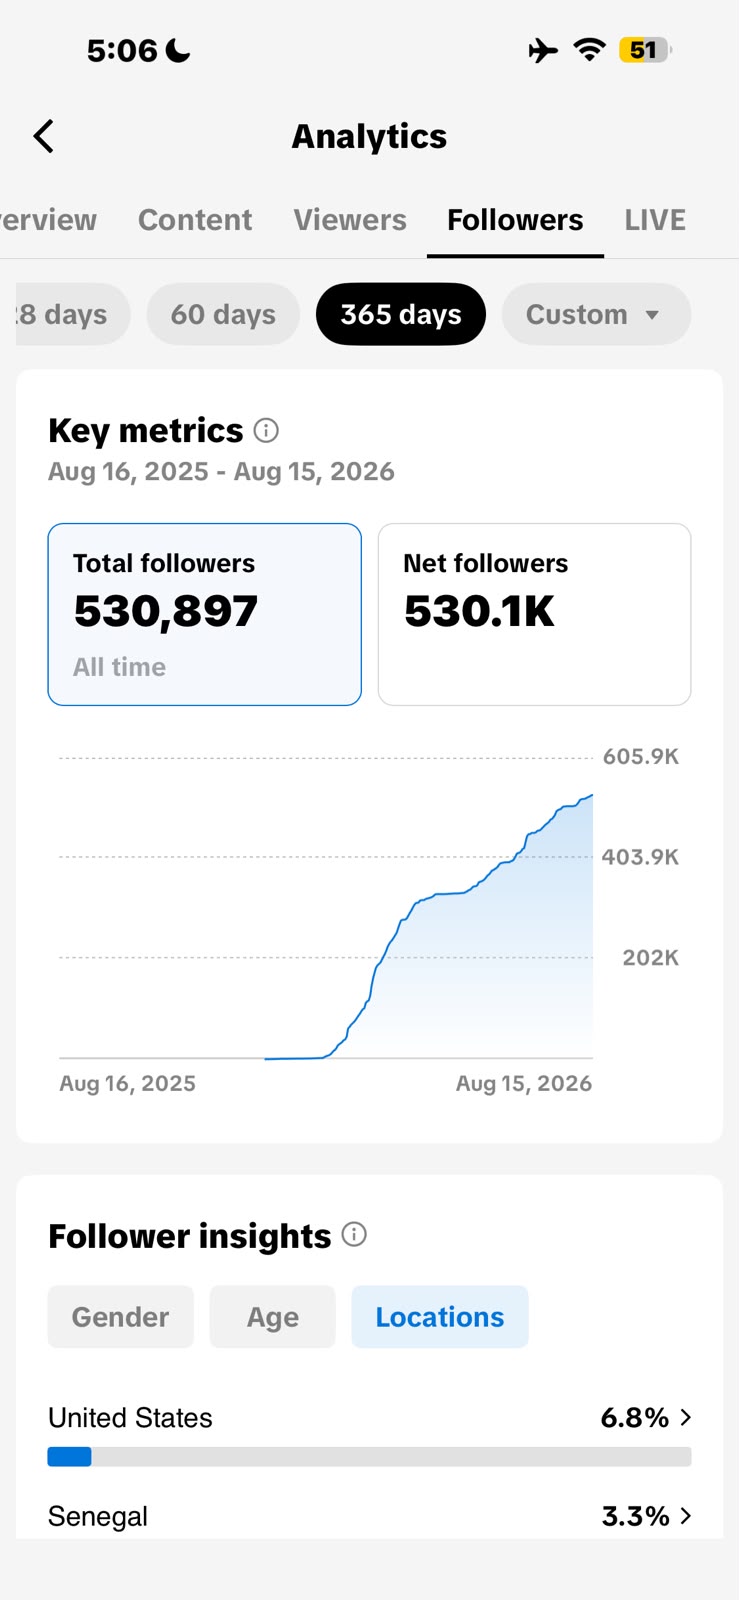The width and height of the screenshot is (739, 1600).
Task: Select the 365 days range pill
Action: tap(401, 314)
